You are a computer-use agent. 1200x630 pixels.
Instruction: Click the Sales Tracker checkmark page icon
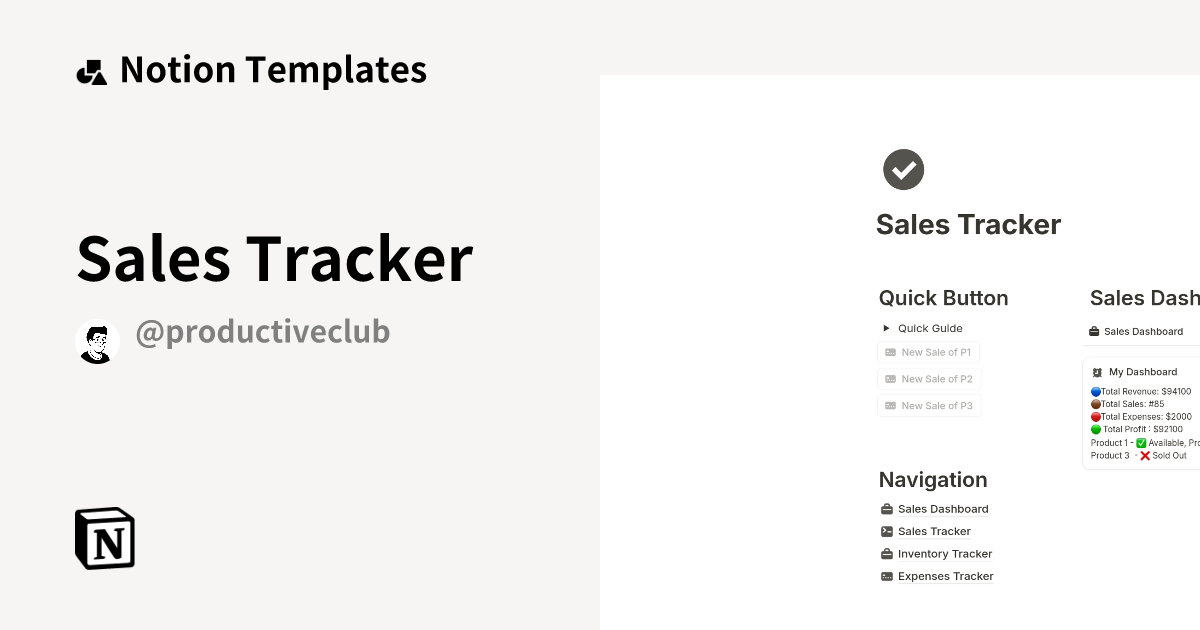coord(902,169)
